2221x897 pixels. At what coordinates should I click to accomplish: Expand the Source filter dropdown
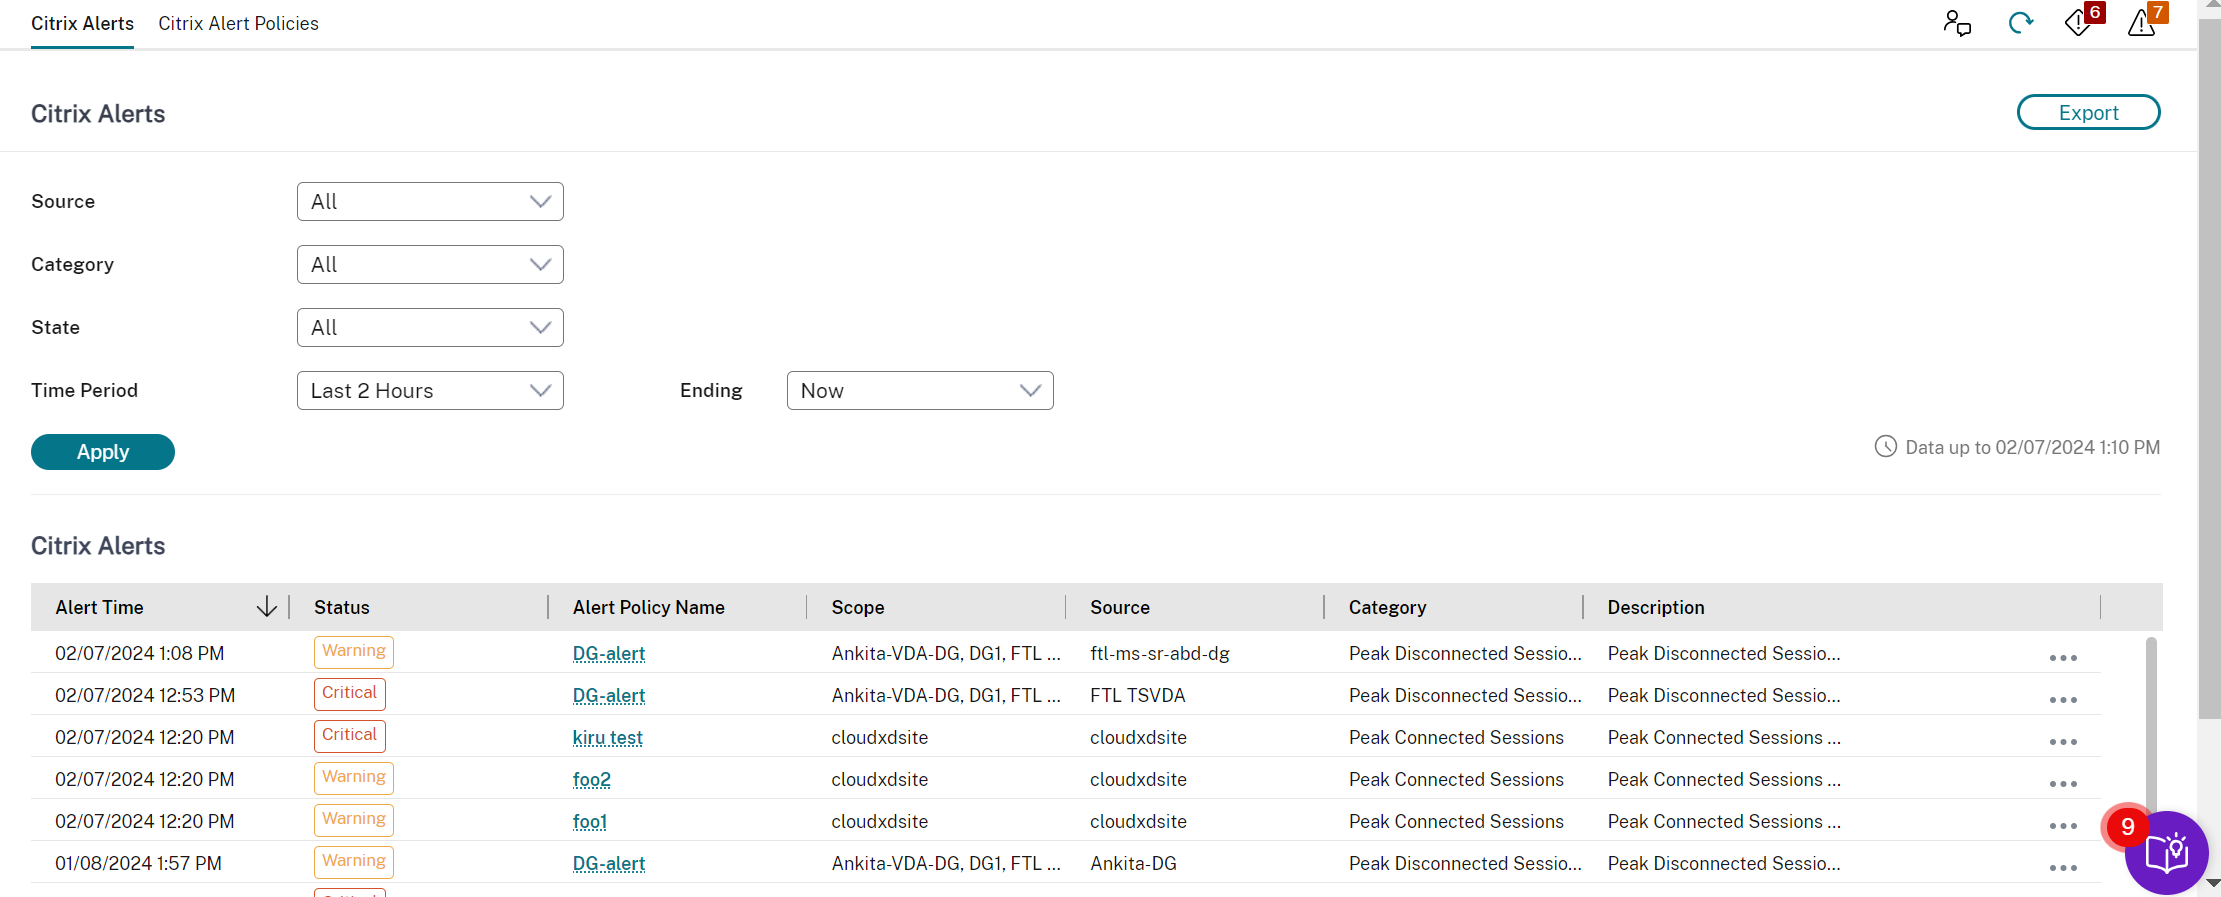point(430,202)
